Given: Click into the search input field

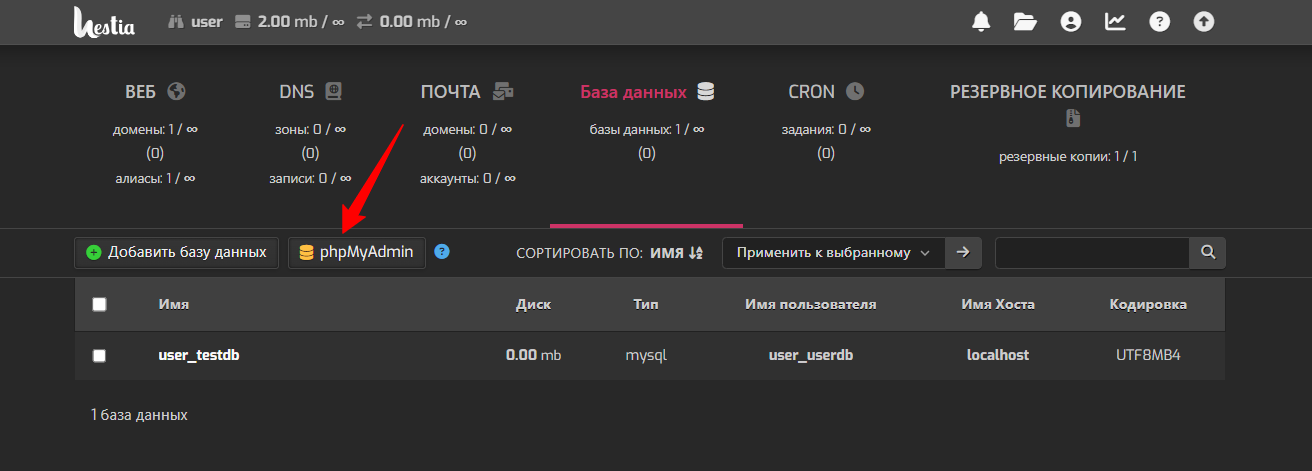Looking at the screenshot, I should point(1092,253).
